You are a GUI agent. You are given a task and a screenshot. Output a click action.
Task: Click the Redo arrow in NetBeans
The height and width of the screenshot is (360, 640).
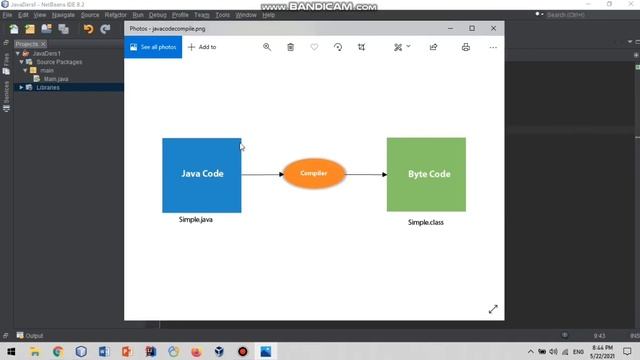coord(105,29)
